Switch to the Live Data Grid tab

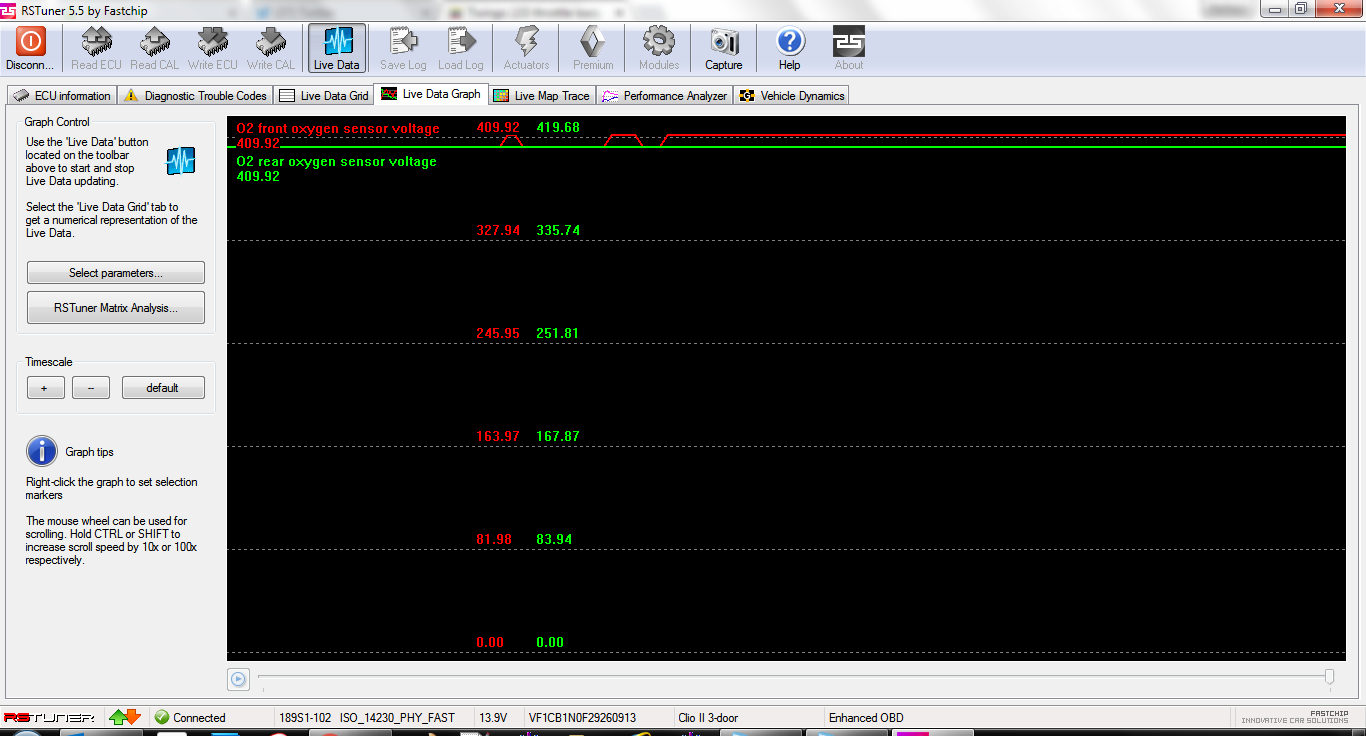coord(324,96)
